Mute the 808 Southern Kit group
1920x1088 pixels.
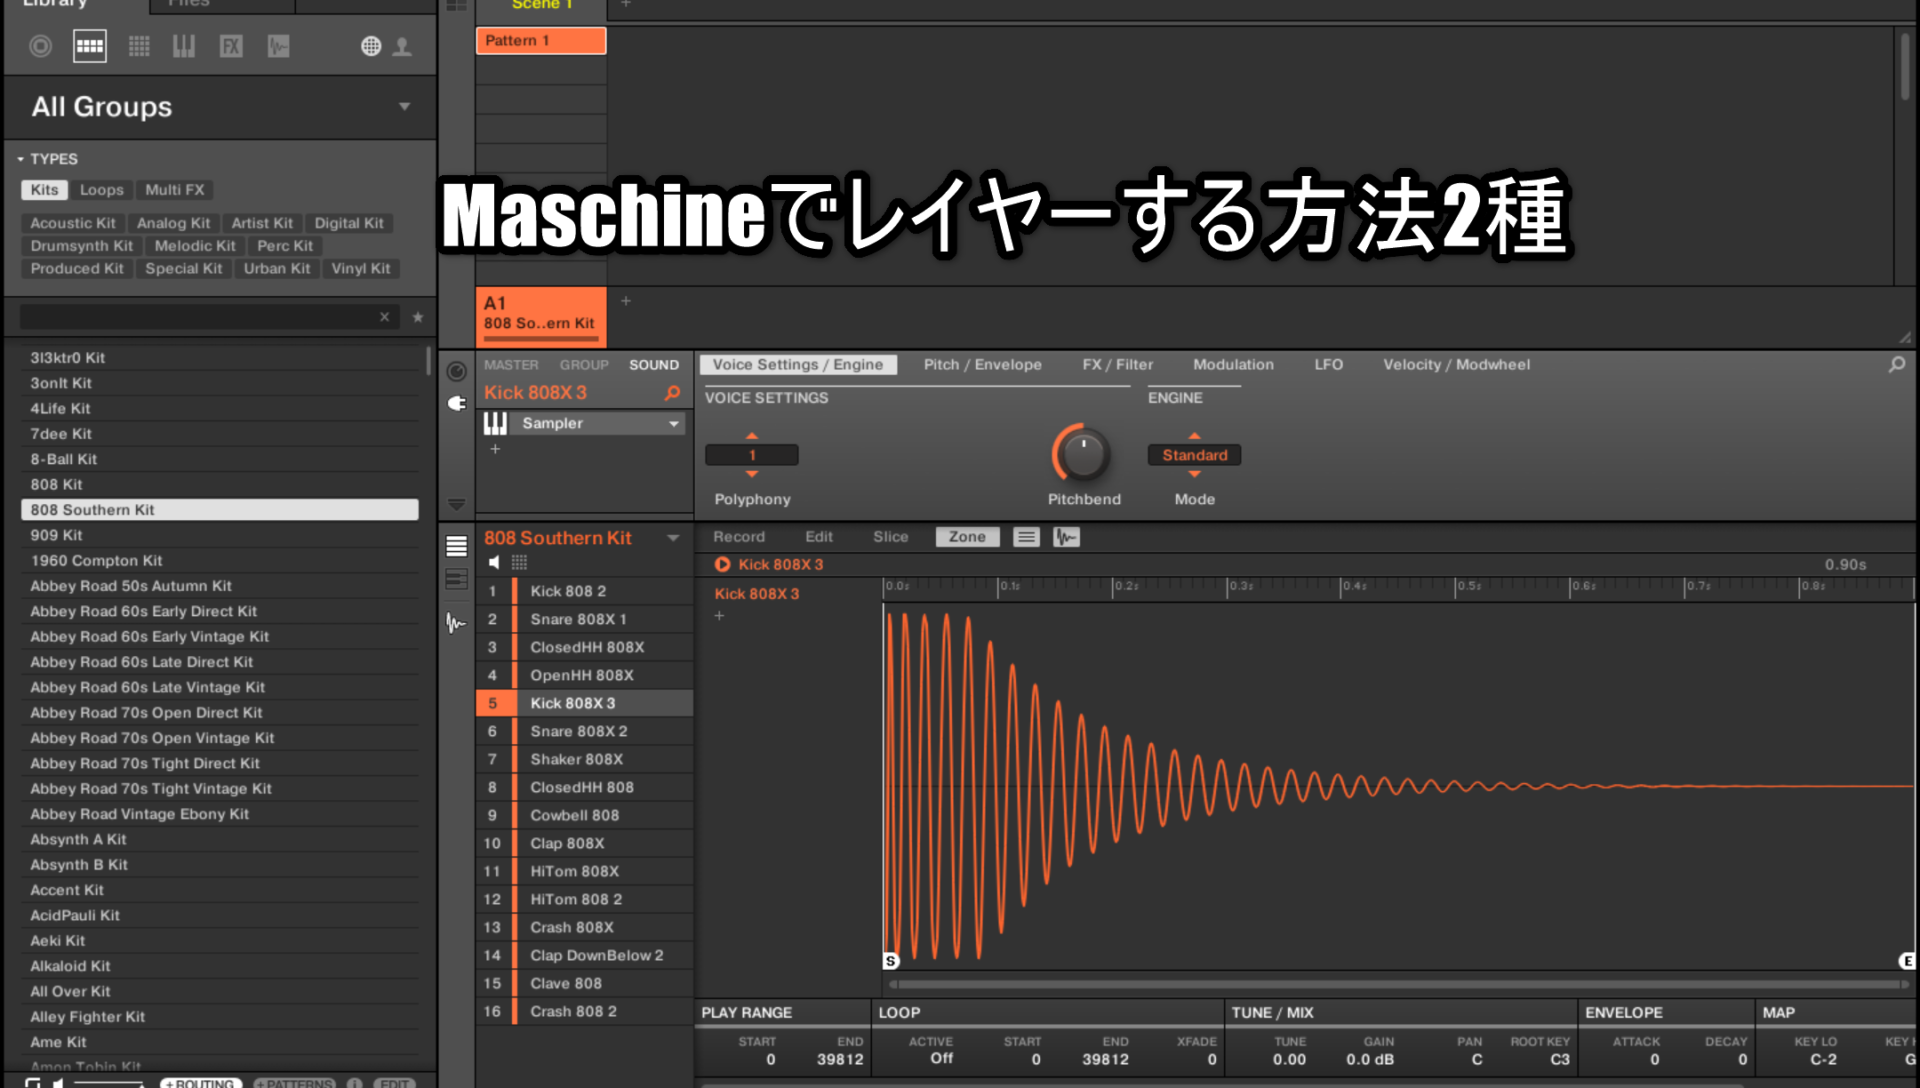coord(494,562)
